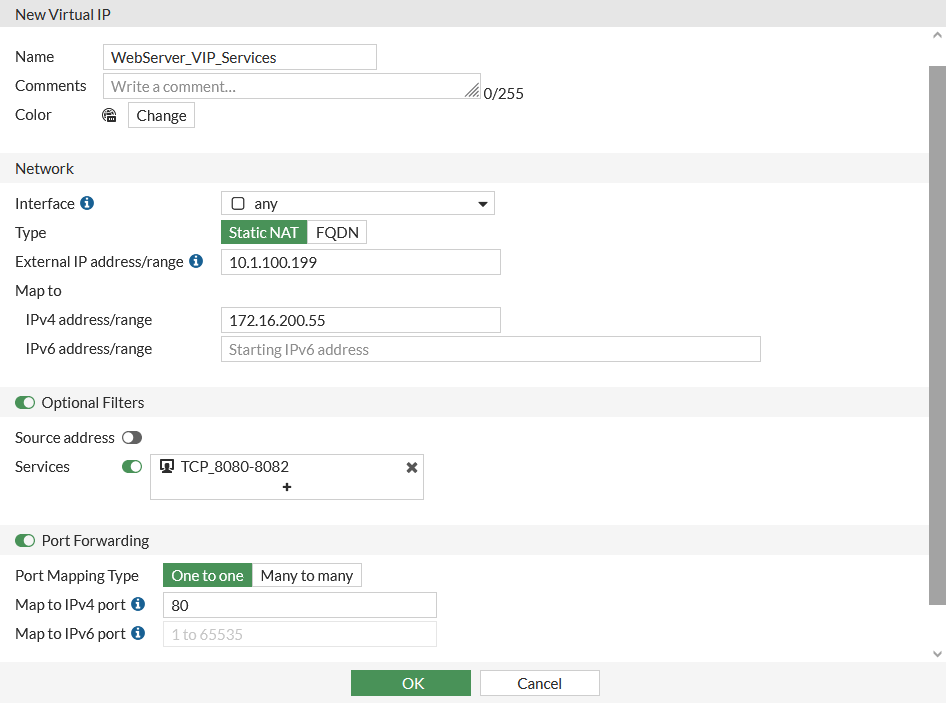Toggle the Optional Filters switch

[25, 402]
